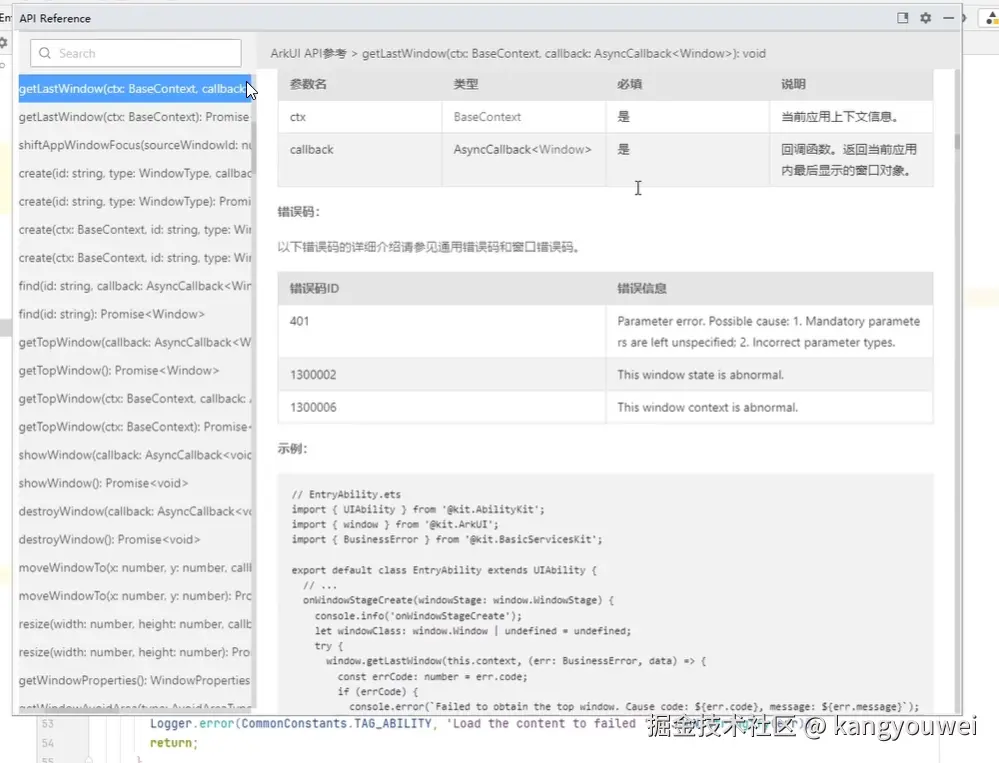Click 'return;' line in the editor behind
This screenshot has width=999, height=763.
[x=174, y=743]
